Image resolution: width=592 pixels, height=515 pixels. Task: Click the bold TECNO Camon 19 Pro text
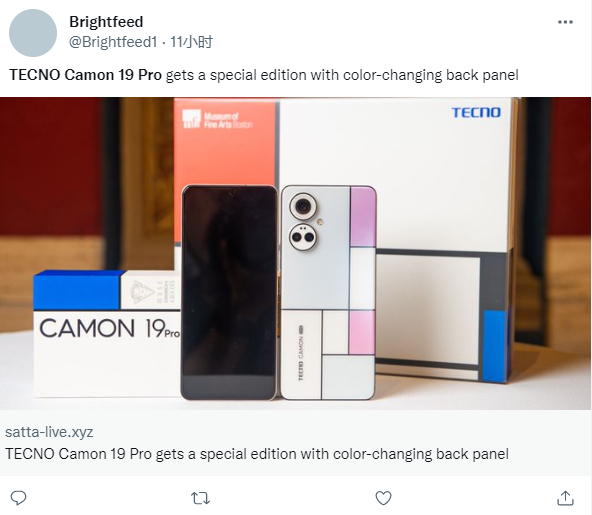point(85,75)
